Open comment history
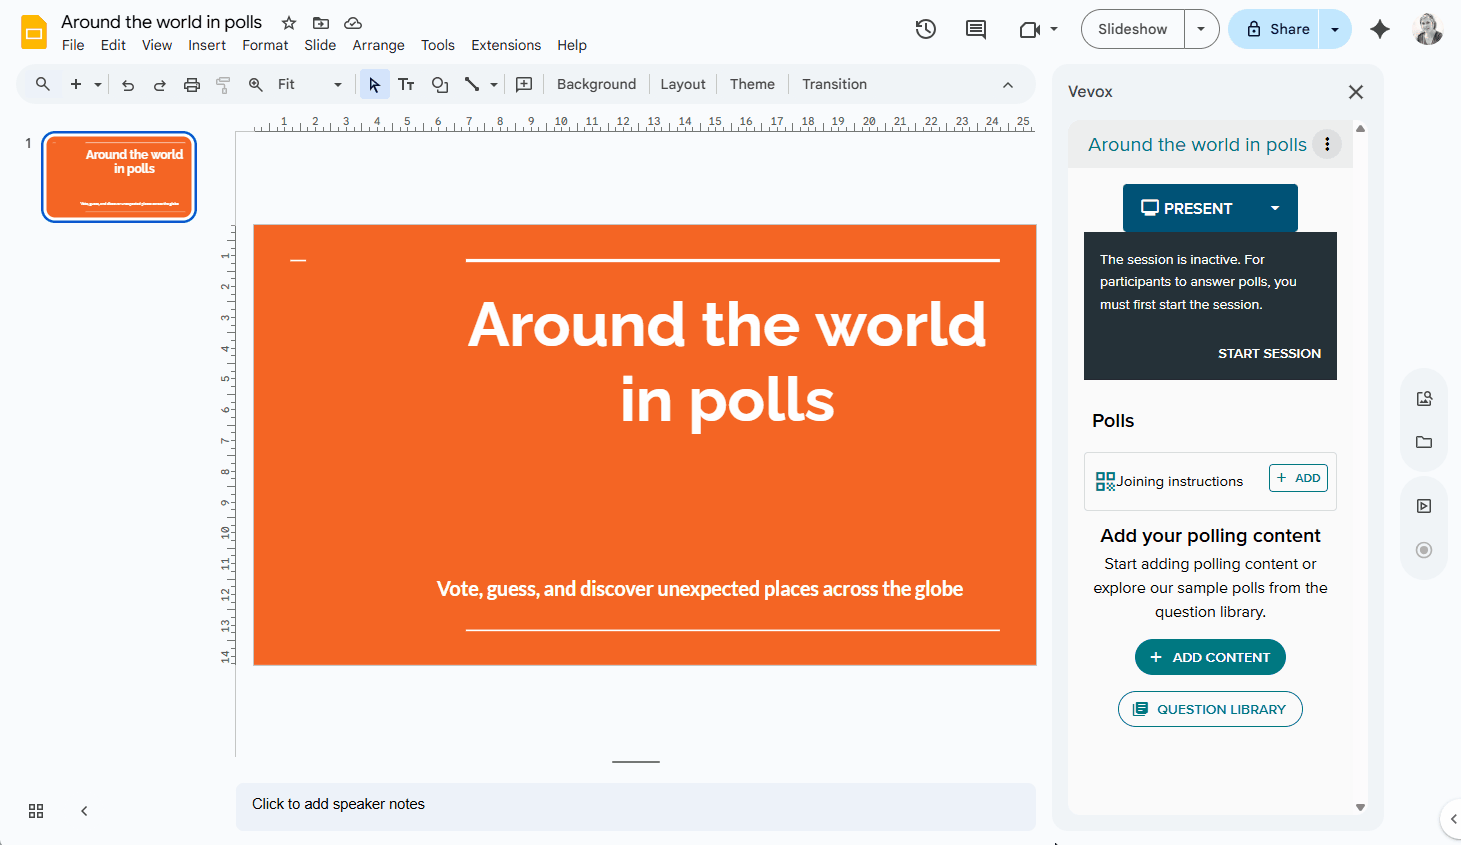The height and width of the screenshot is (845, 1461). coord(975,29)
